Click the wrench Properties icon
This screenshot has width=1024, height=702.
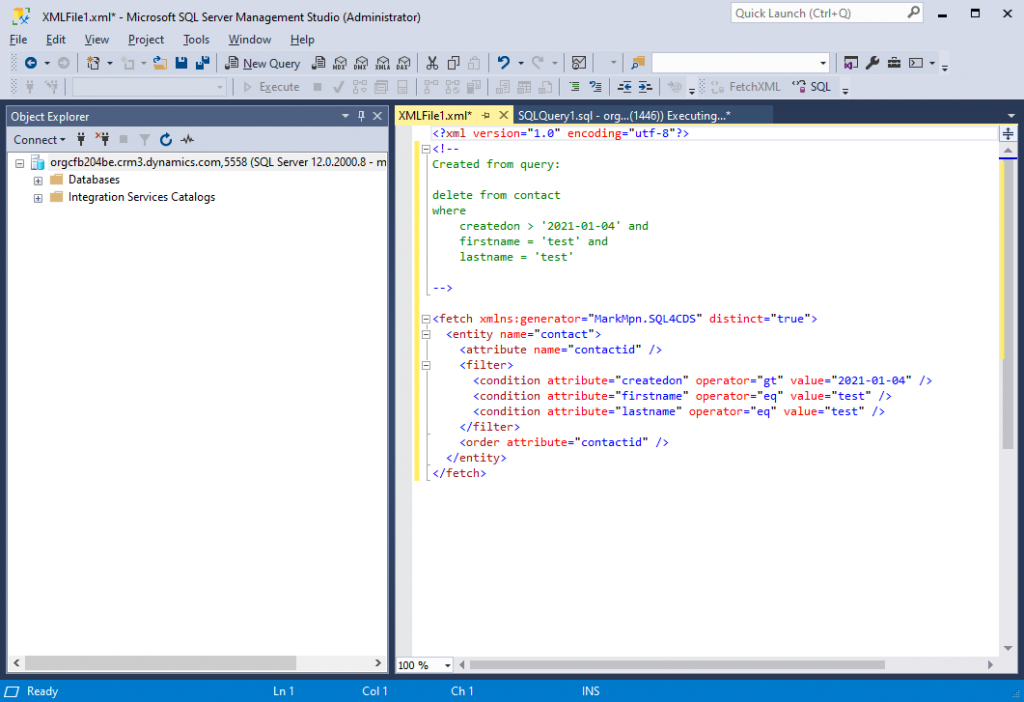pos(872,63)
